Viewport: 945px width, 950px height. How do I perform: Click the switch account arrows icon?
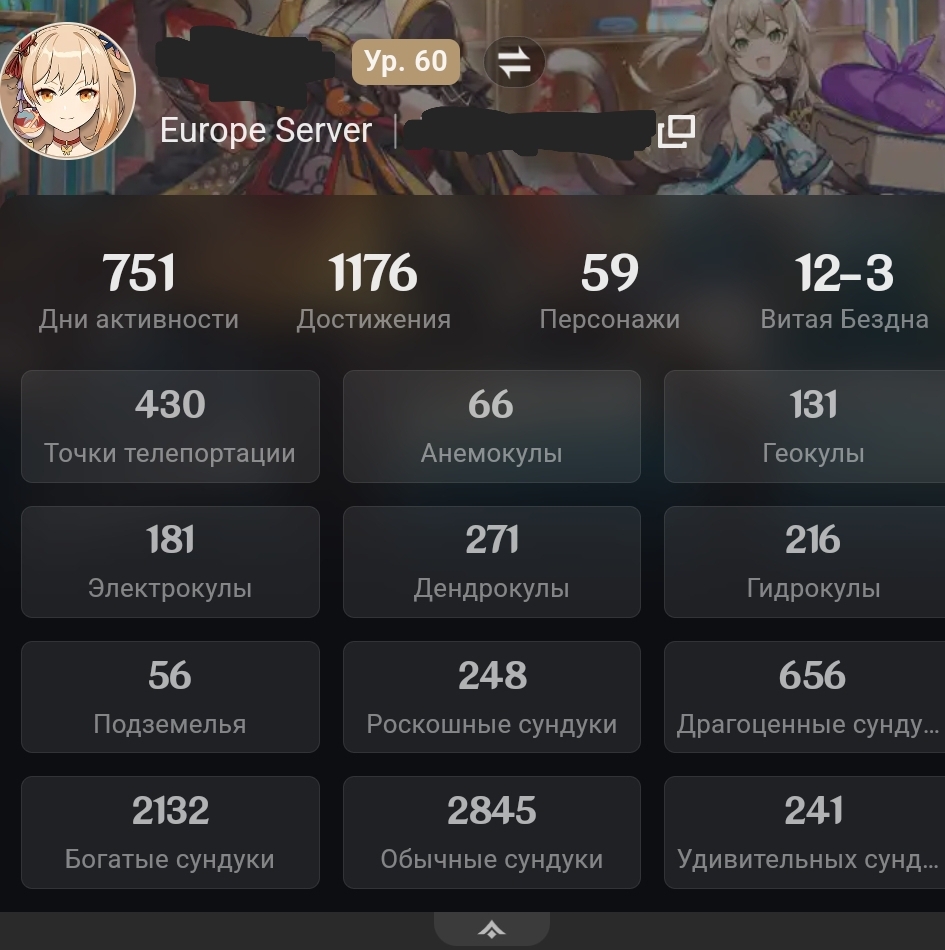click(514, 62)
